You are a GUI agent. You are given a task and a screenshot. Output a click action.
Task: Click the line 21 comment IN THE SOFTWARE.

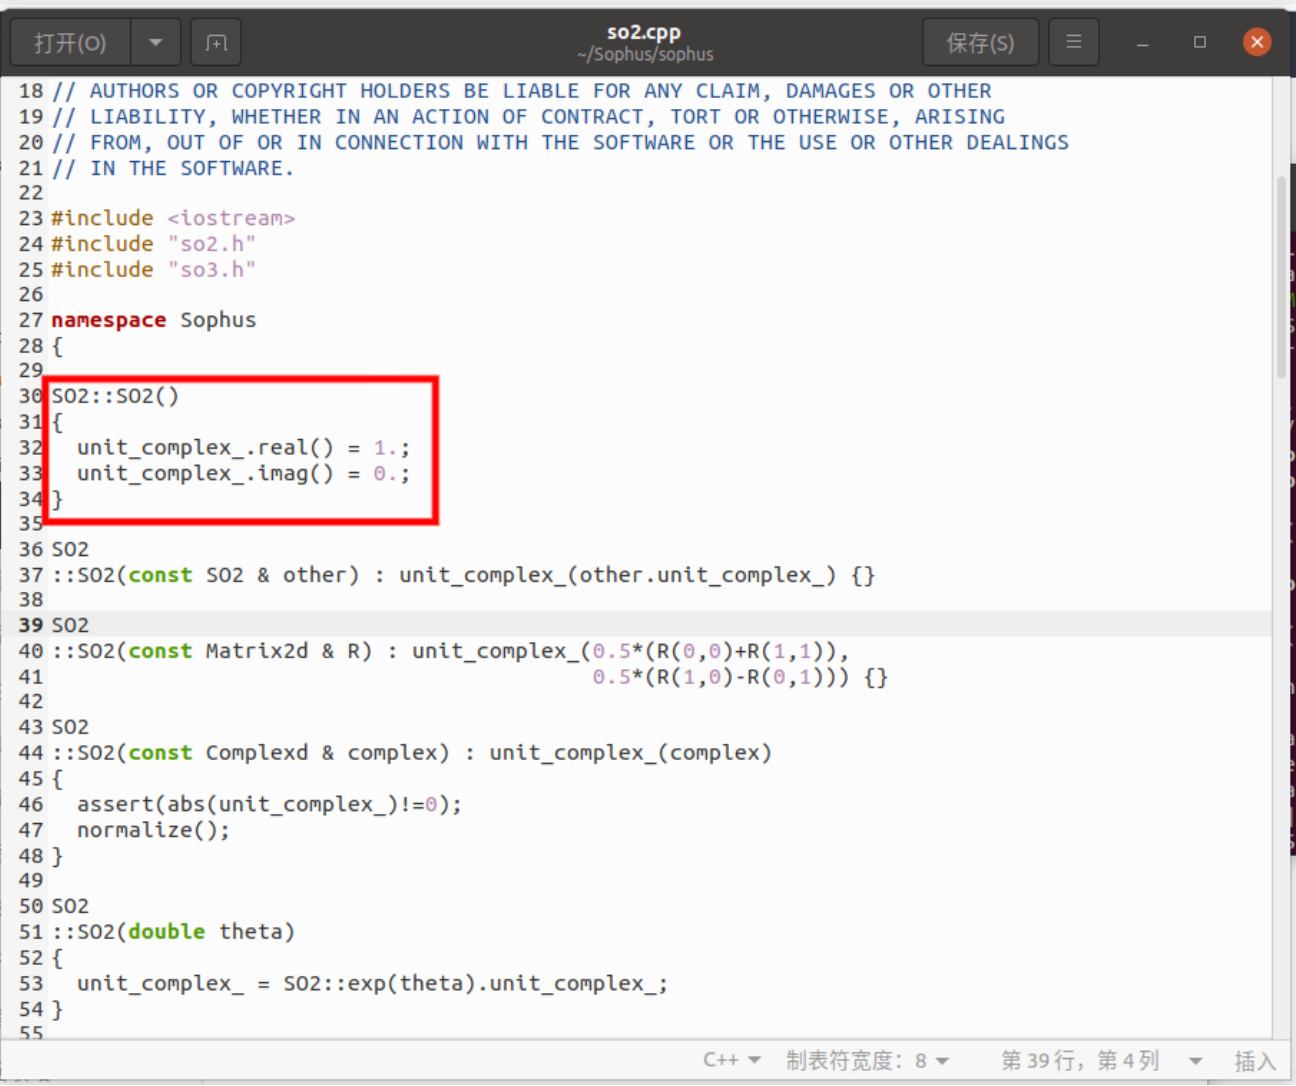[x=173, y=168]
